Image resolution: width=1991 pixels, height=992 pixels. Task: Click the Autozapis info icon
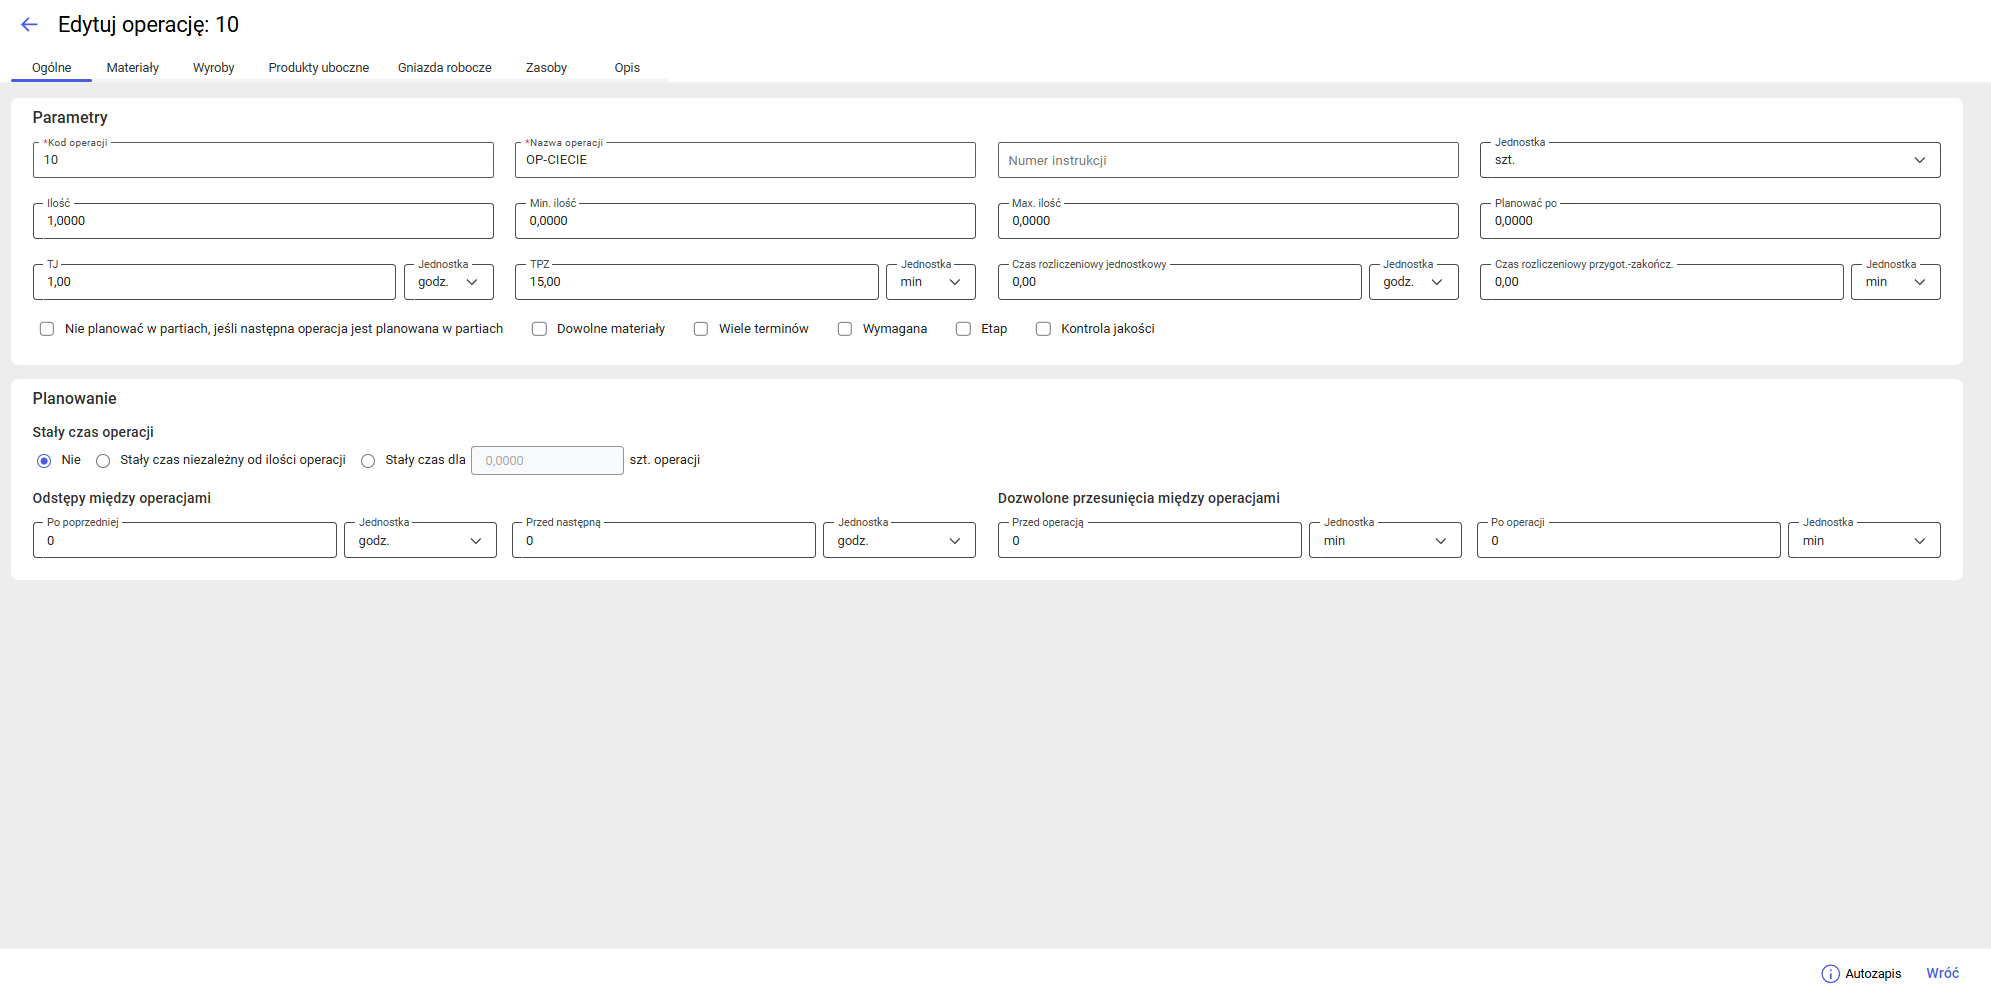pyautogui.click(x=1830, y=974)
